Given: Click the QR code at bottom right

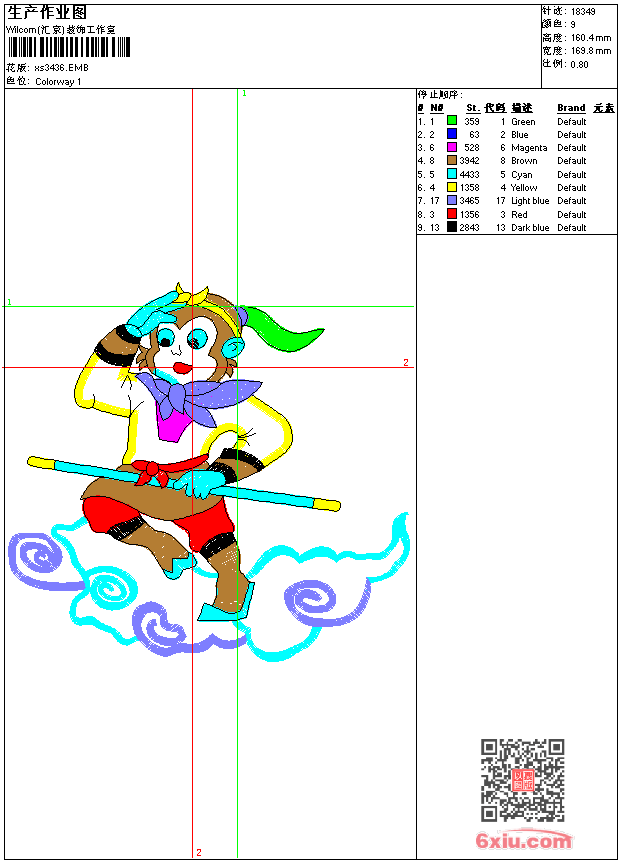Looking at the screenshot, I should point(523,780).
